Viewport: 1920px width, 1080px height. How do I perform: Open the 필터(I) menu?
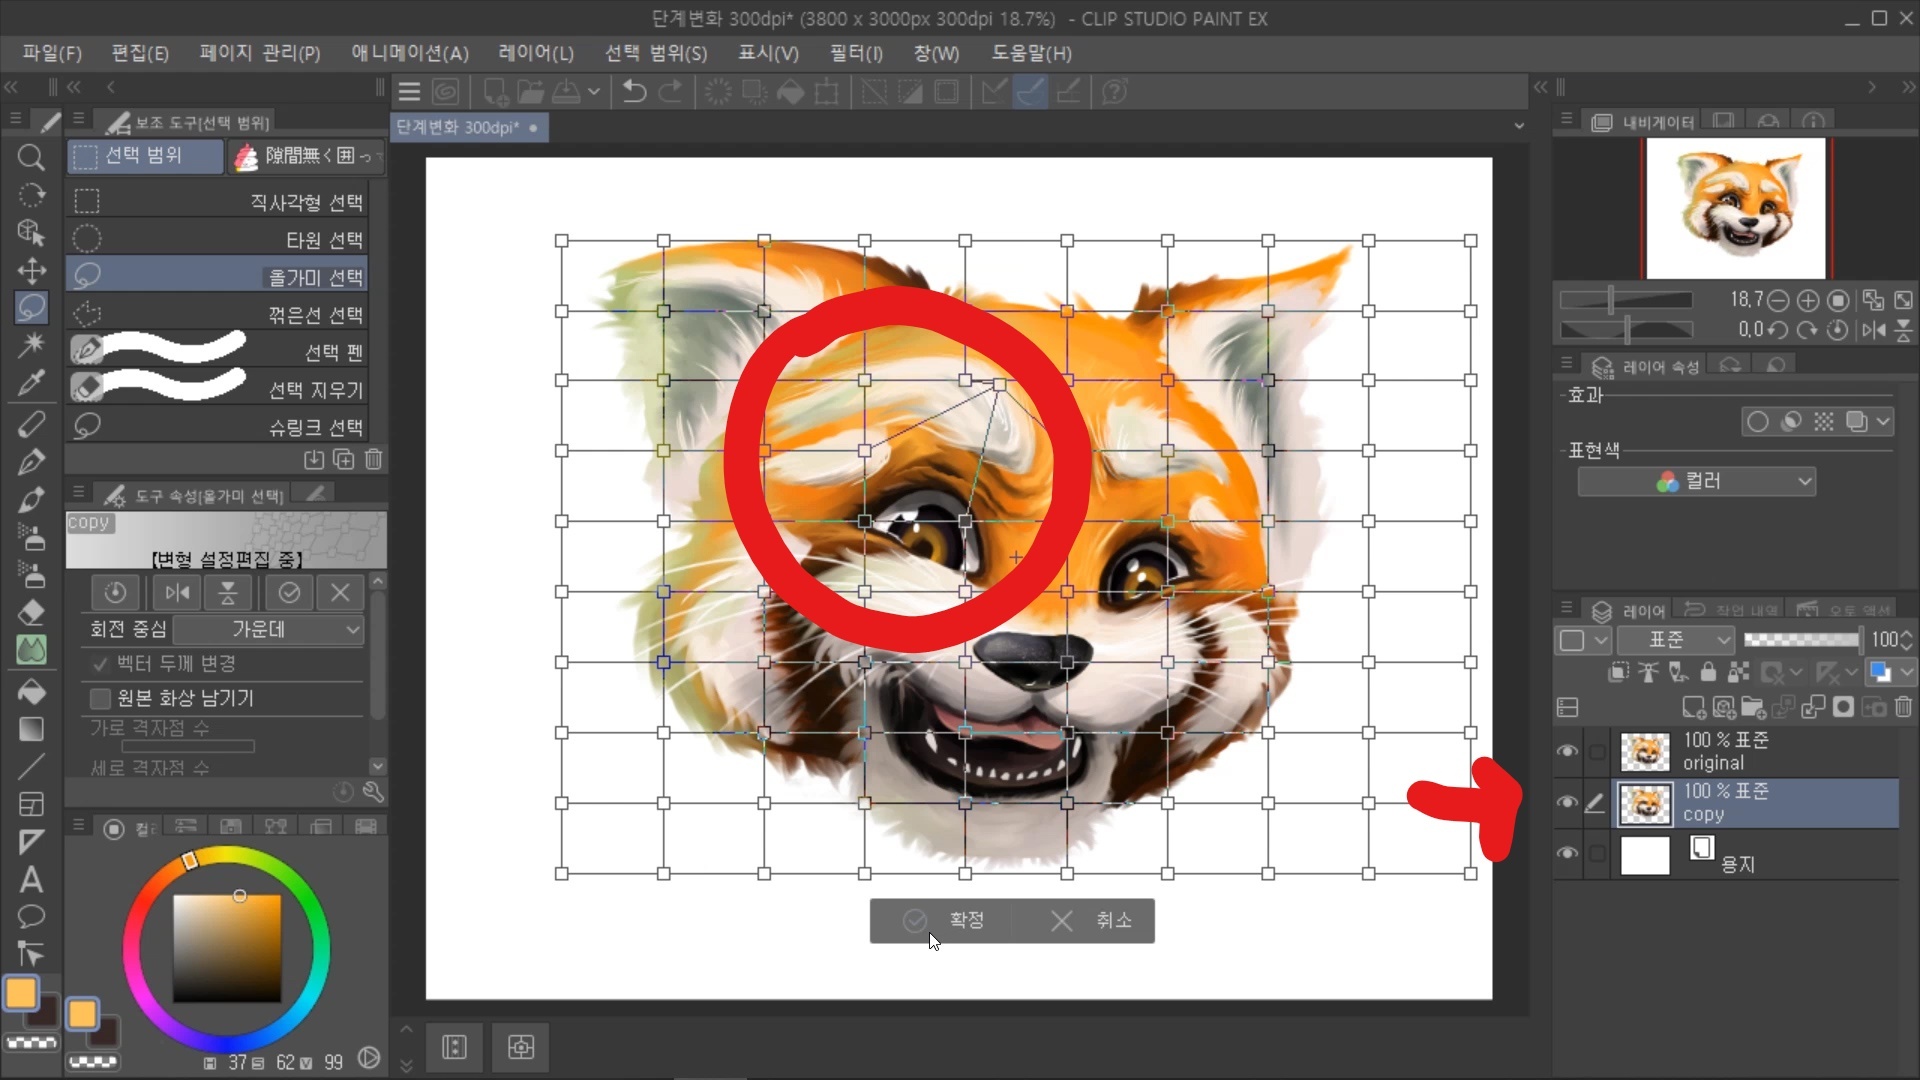click(x=856, y=53)
